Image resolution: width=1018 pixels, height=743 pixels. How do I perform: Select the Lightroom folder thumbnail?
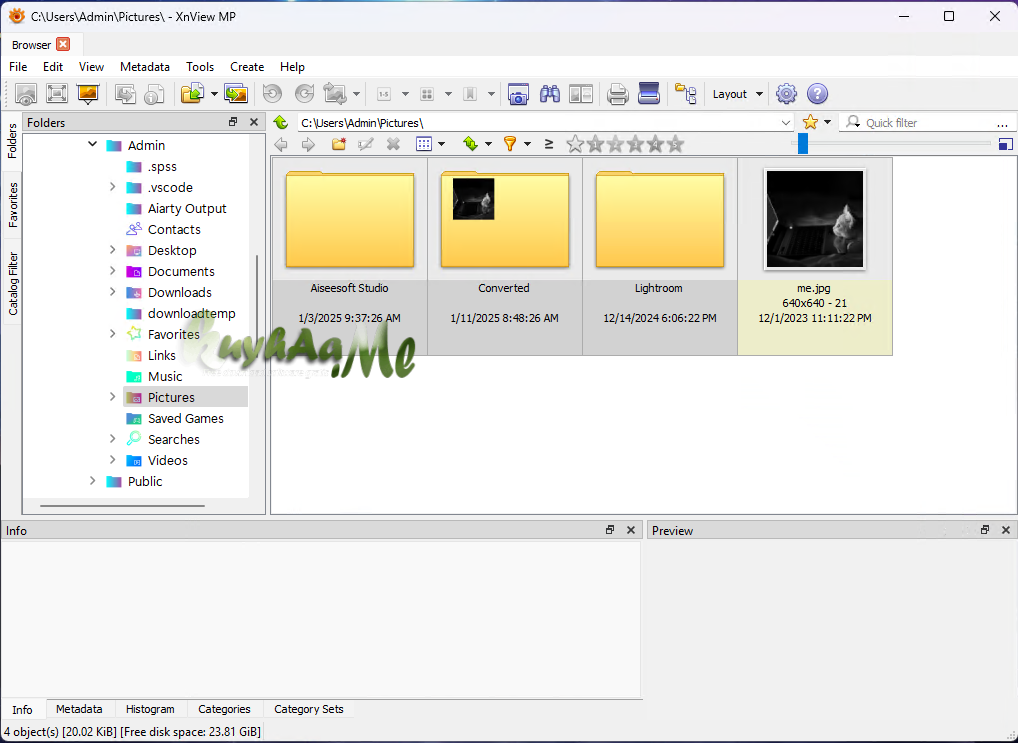coord(660,257)
